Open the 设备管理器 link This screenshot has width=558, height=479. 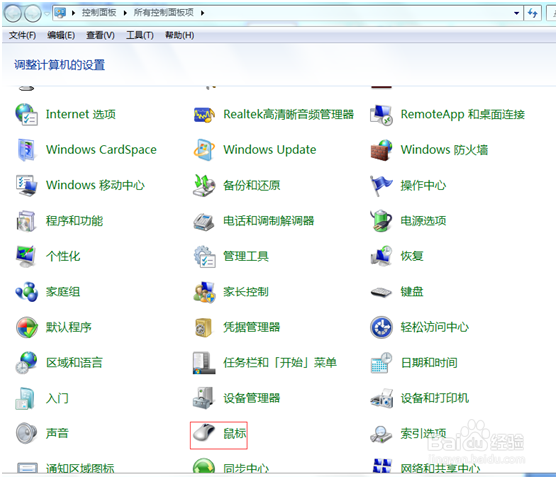click(x=252, y=398)
